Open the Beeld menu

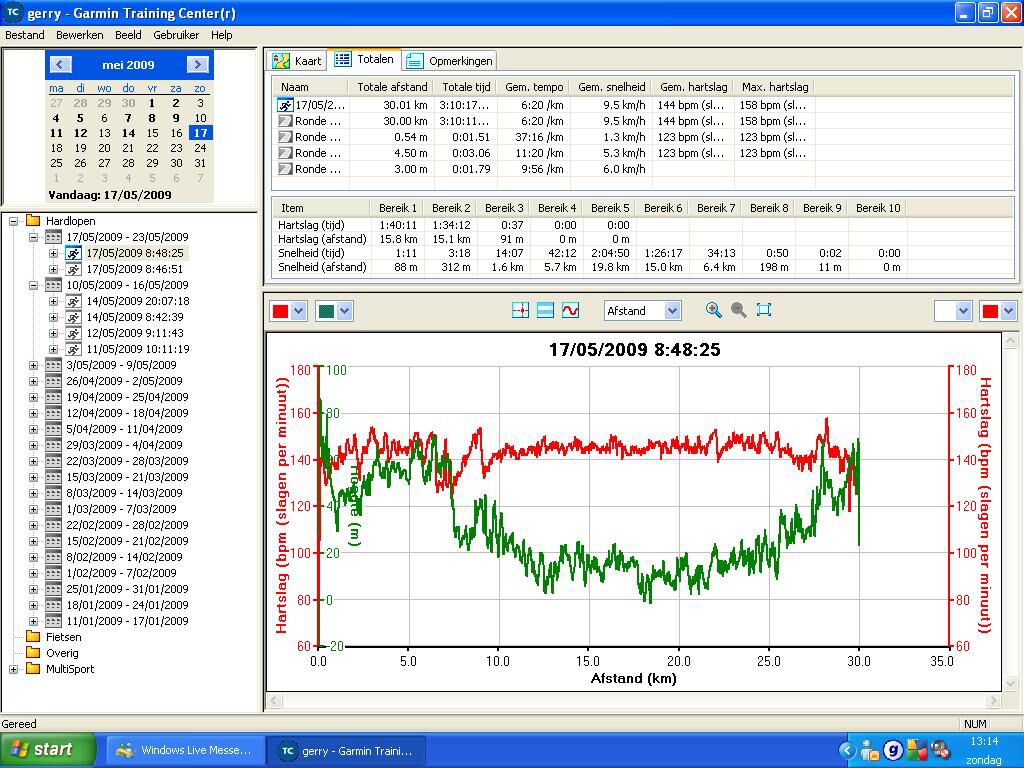(x=128, y=35)
